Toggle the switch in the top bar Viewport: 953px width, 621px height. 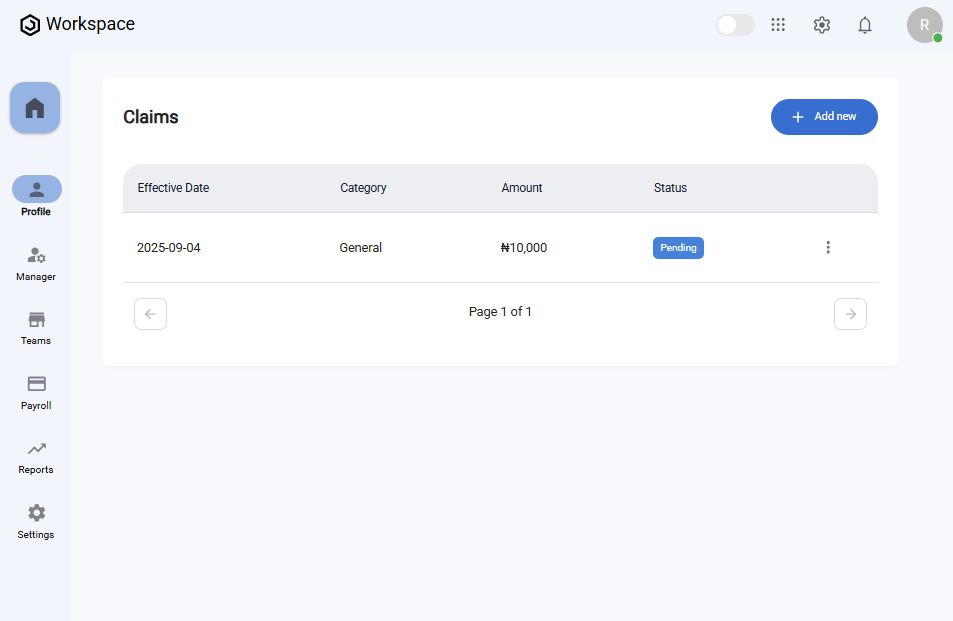[x=735, y=25]
